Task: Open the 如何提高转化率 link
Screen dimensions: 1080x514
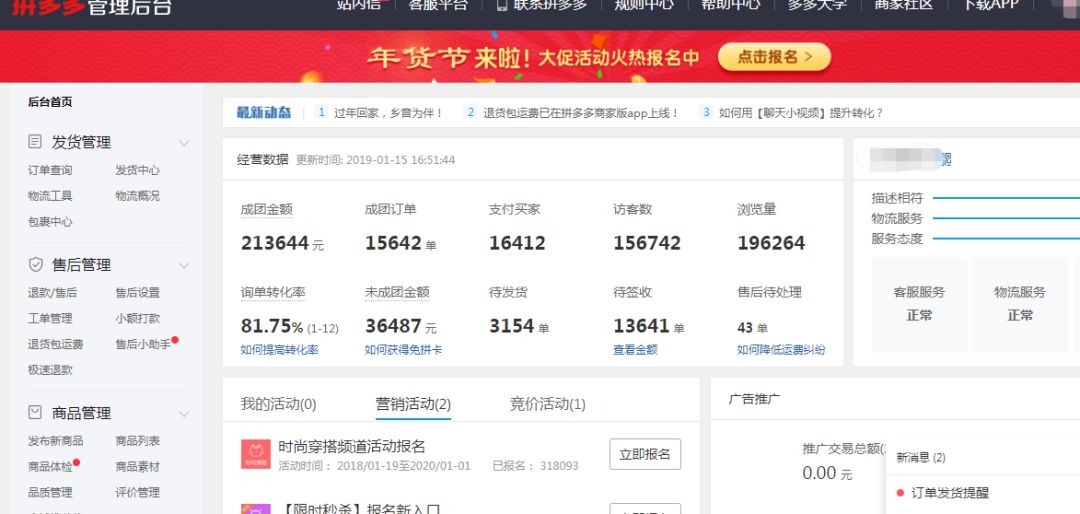Action: click(x=279, y=350)
